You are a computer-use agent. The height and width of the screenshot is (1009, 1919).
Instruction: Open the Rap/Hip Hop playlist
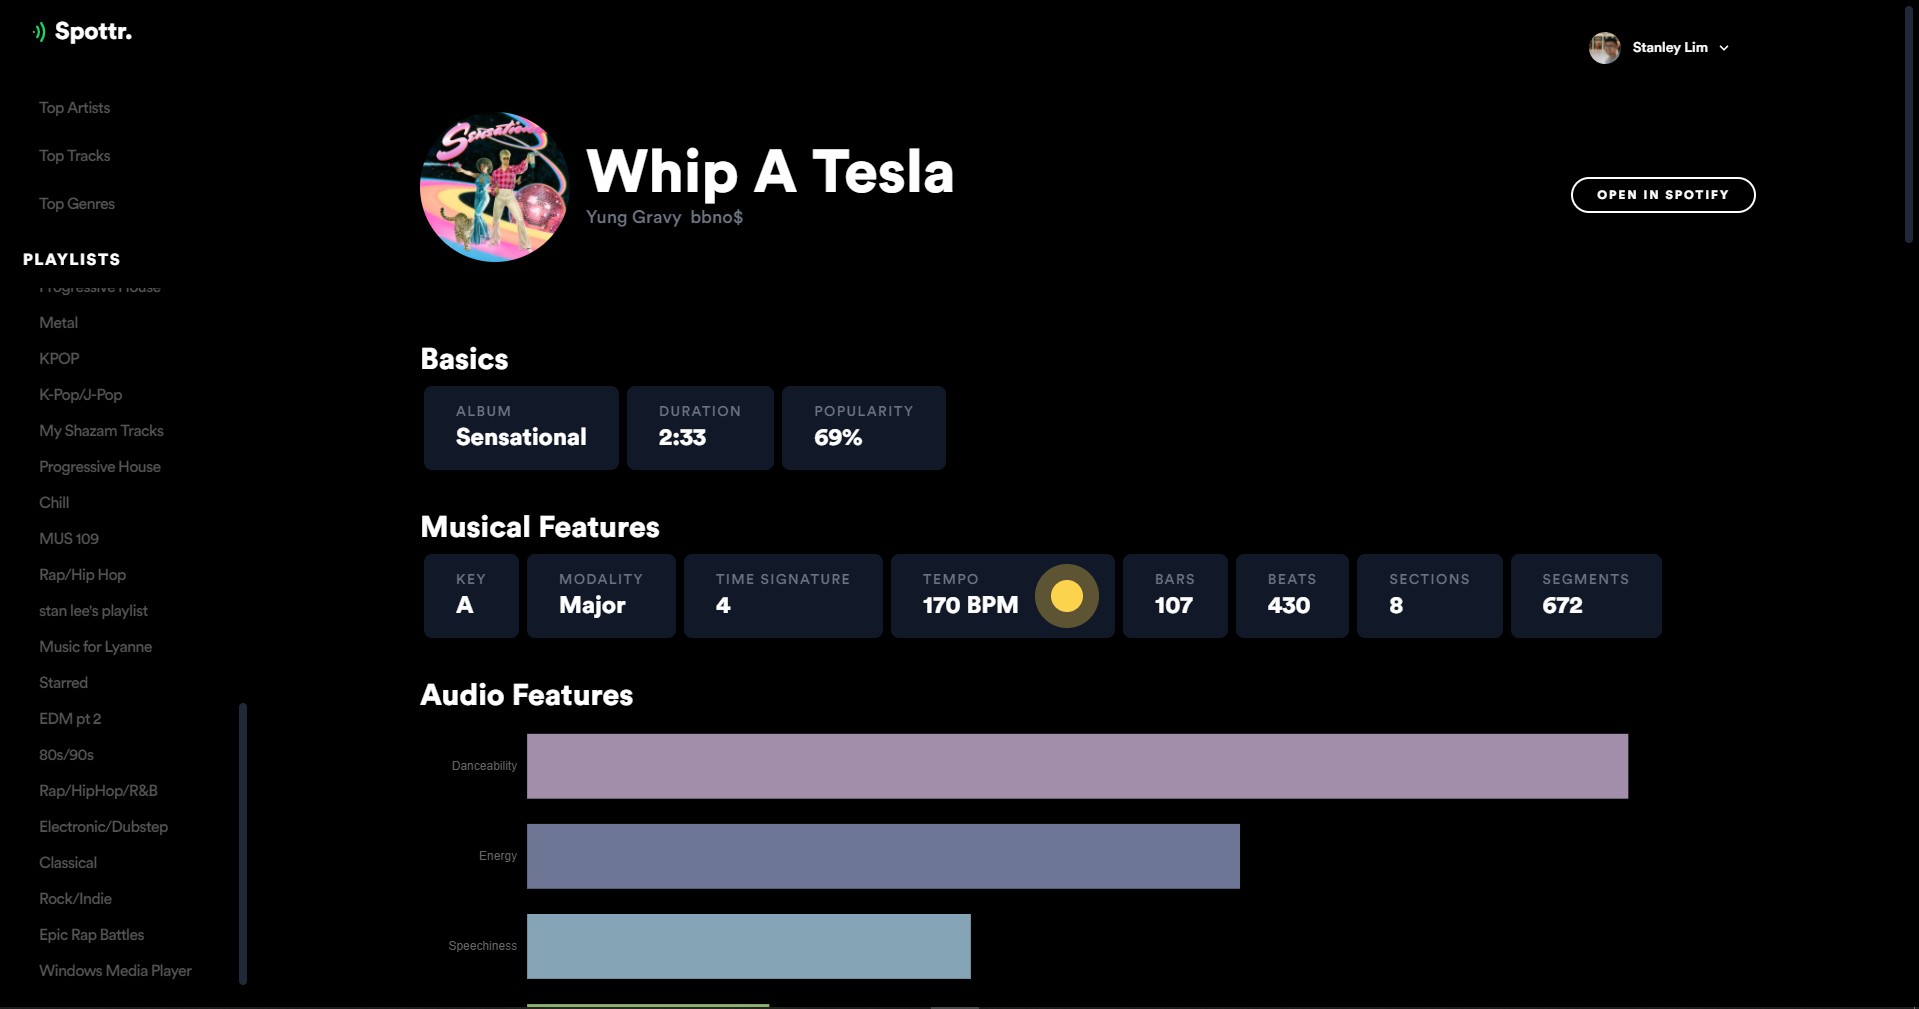82,575
